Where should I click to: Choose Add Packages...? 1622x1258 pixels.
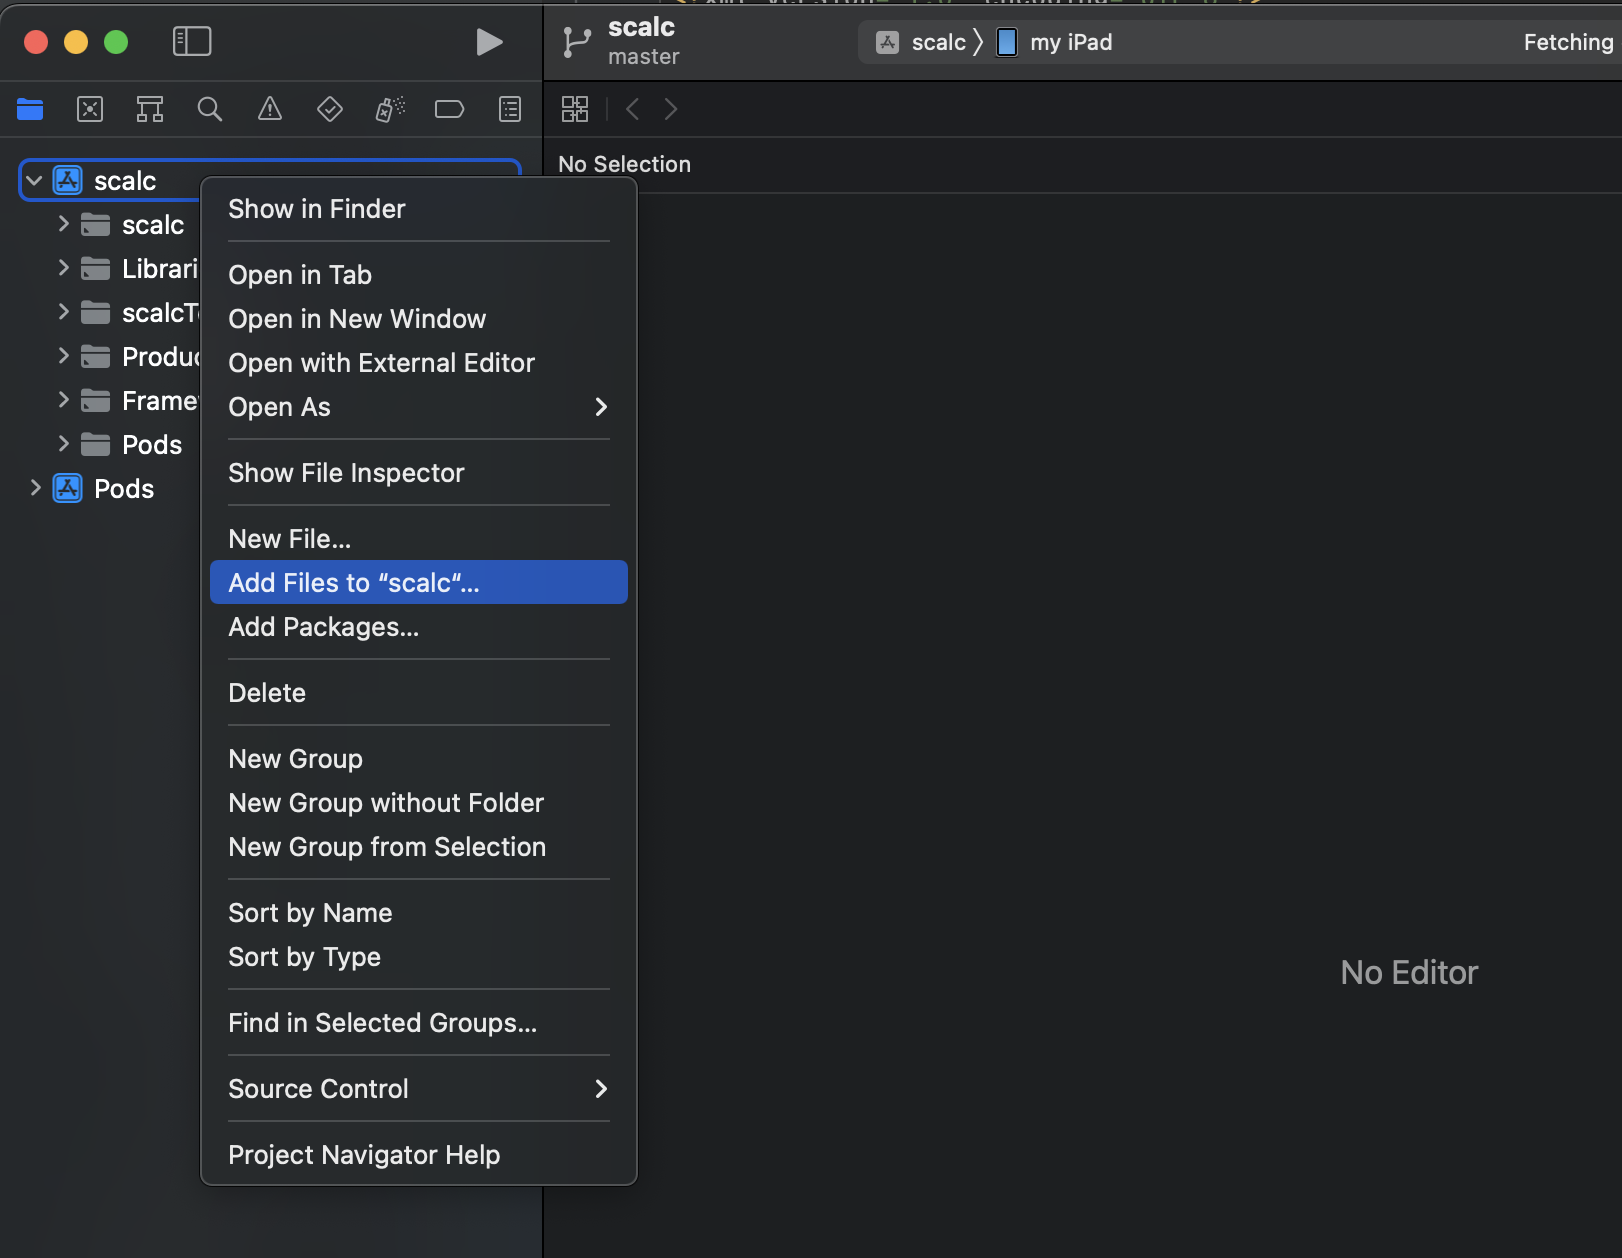point(418,627)
